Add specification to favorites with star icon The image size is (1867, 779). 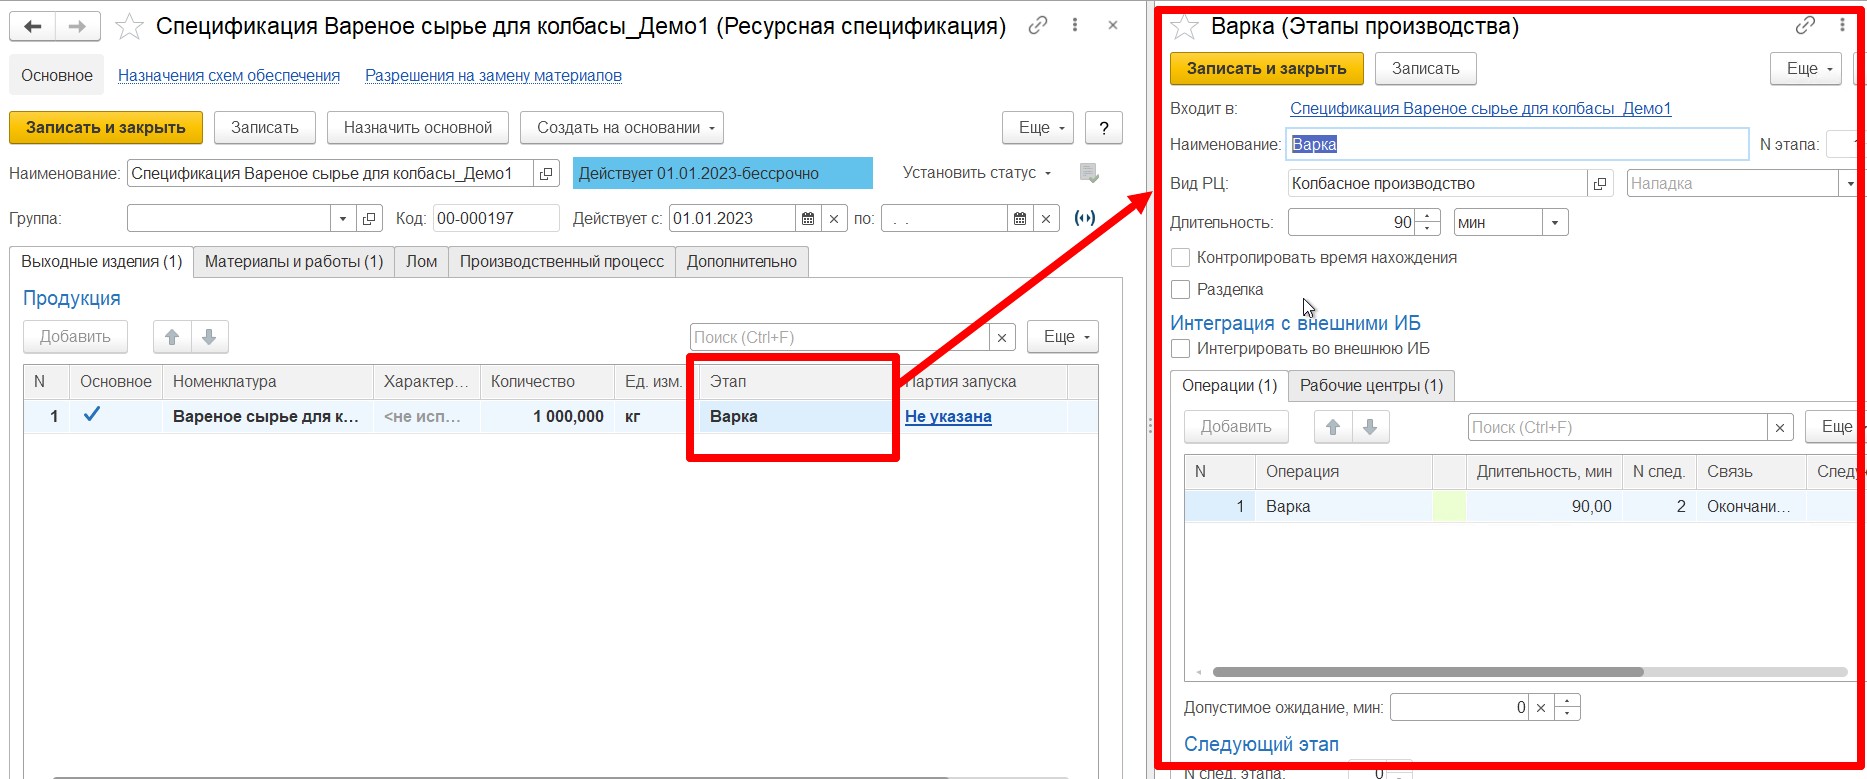(129, 27)
